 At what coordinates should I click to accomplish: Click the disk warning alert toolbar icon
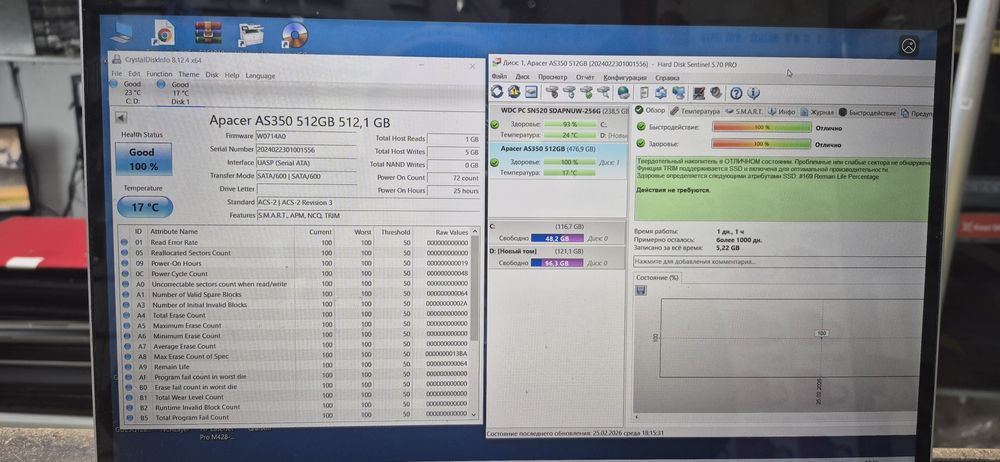[x=514, y=93]
